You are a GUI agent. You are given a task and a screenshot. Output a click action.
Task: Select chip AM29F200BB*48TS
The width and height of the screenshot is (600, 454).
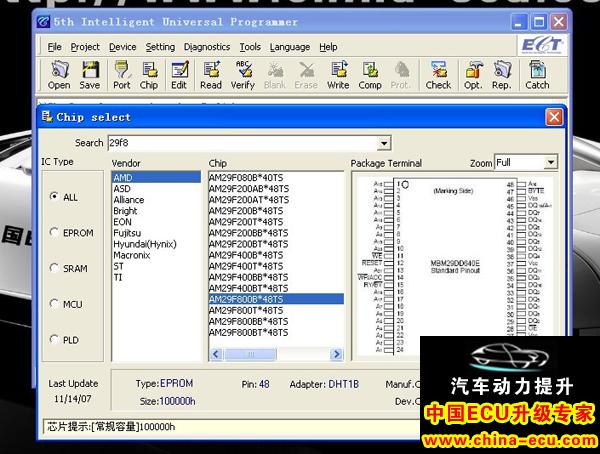pyautogui.click(x=276, y=233)
